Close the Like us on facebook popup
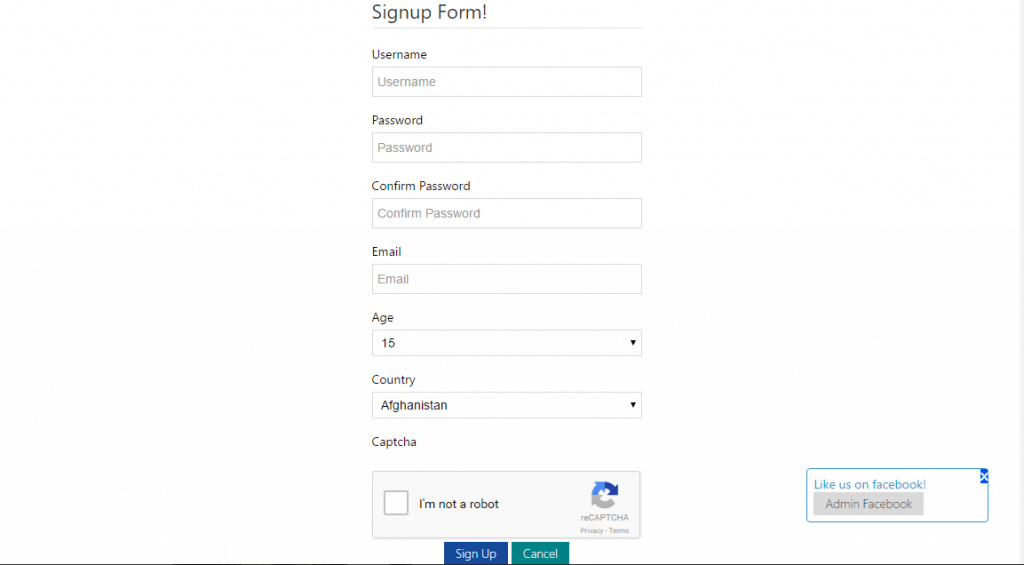1024x565 pixels. tap(984, 477)
